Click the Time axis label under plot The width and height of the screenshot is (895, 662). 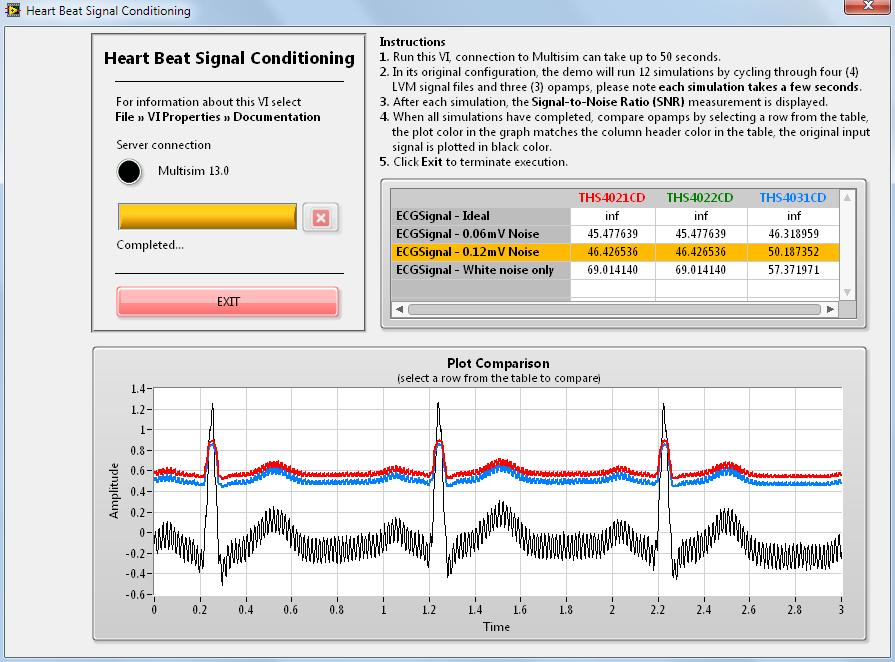point(496,627)
